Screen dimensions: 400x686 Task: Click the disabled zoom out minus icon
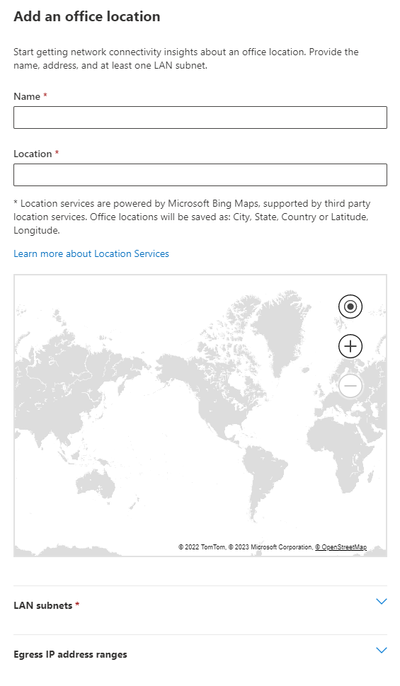pyautogui.click(x=350, y=386)
